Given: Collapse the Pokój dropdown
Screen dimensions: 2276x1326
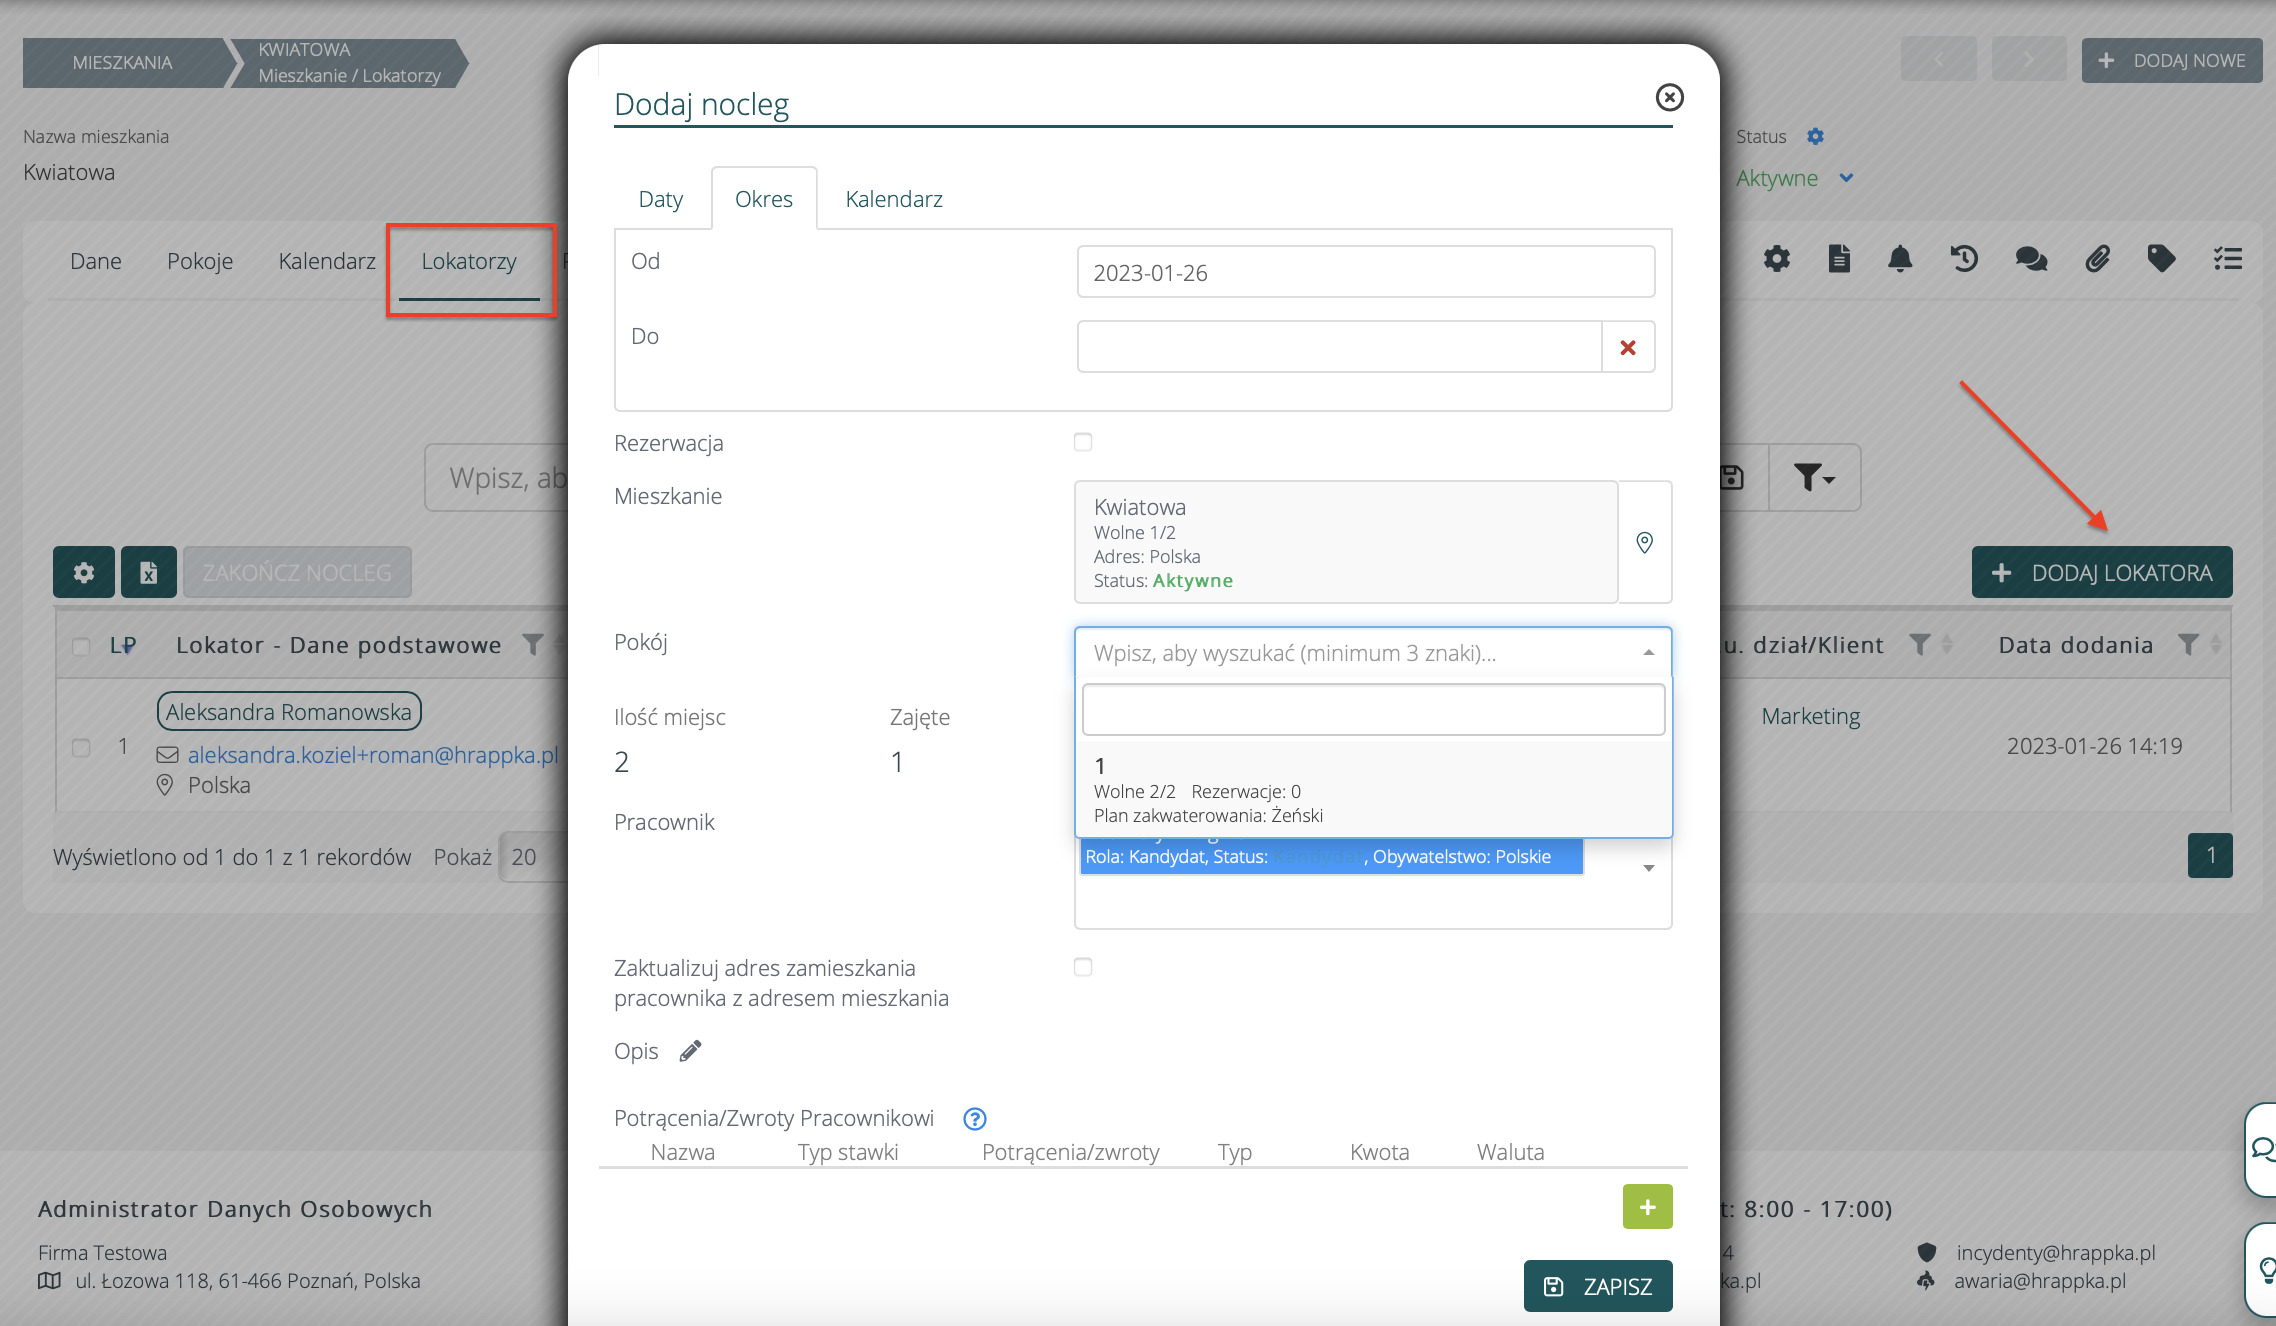Looking at the screenshot, I should point(1648,653).
